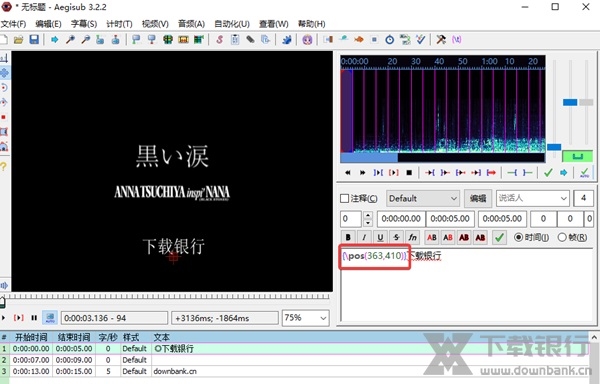The height and width of the screenshot is (384, 600).
Task: Open the 编辑 Edit menu
Action: coord(48,24)
